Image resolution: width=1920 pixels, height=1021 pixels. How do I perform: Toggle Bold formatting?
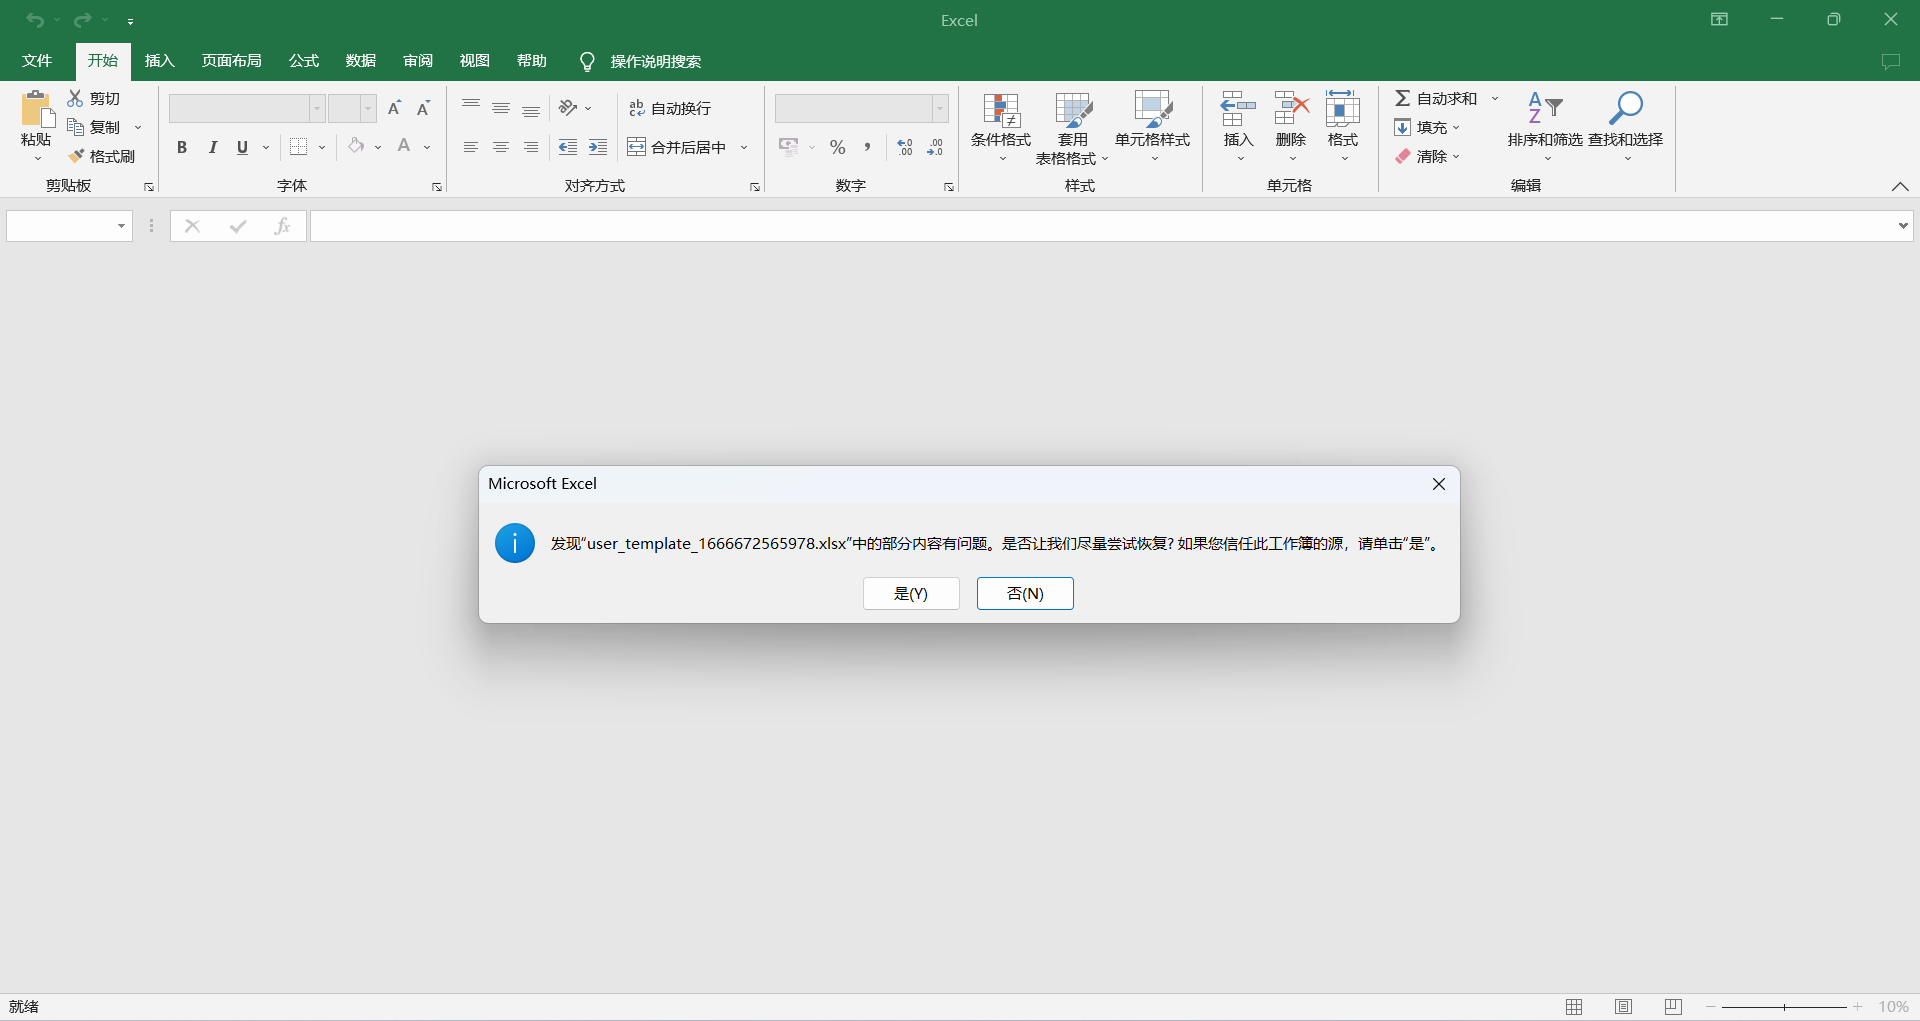coord(182,147)
